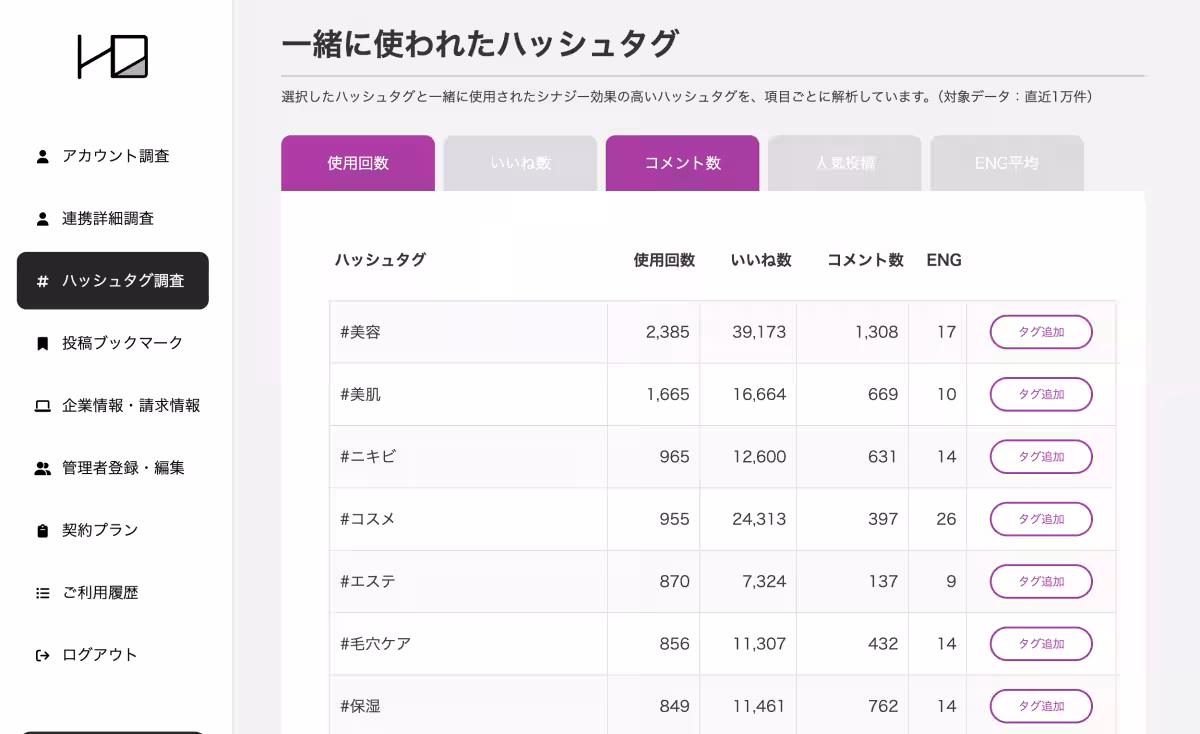Screen dimensions: 1200x734
Task: Click the logout arrow icon beside ログアウト
Action: (x=41, y=655)
